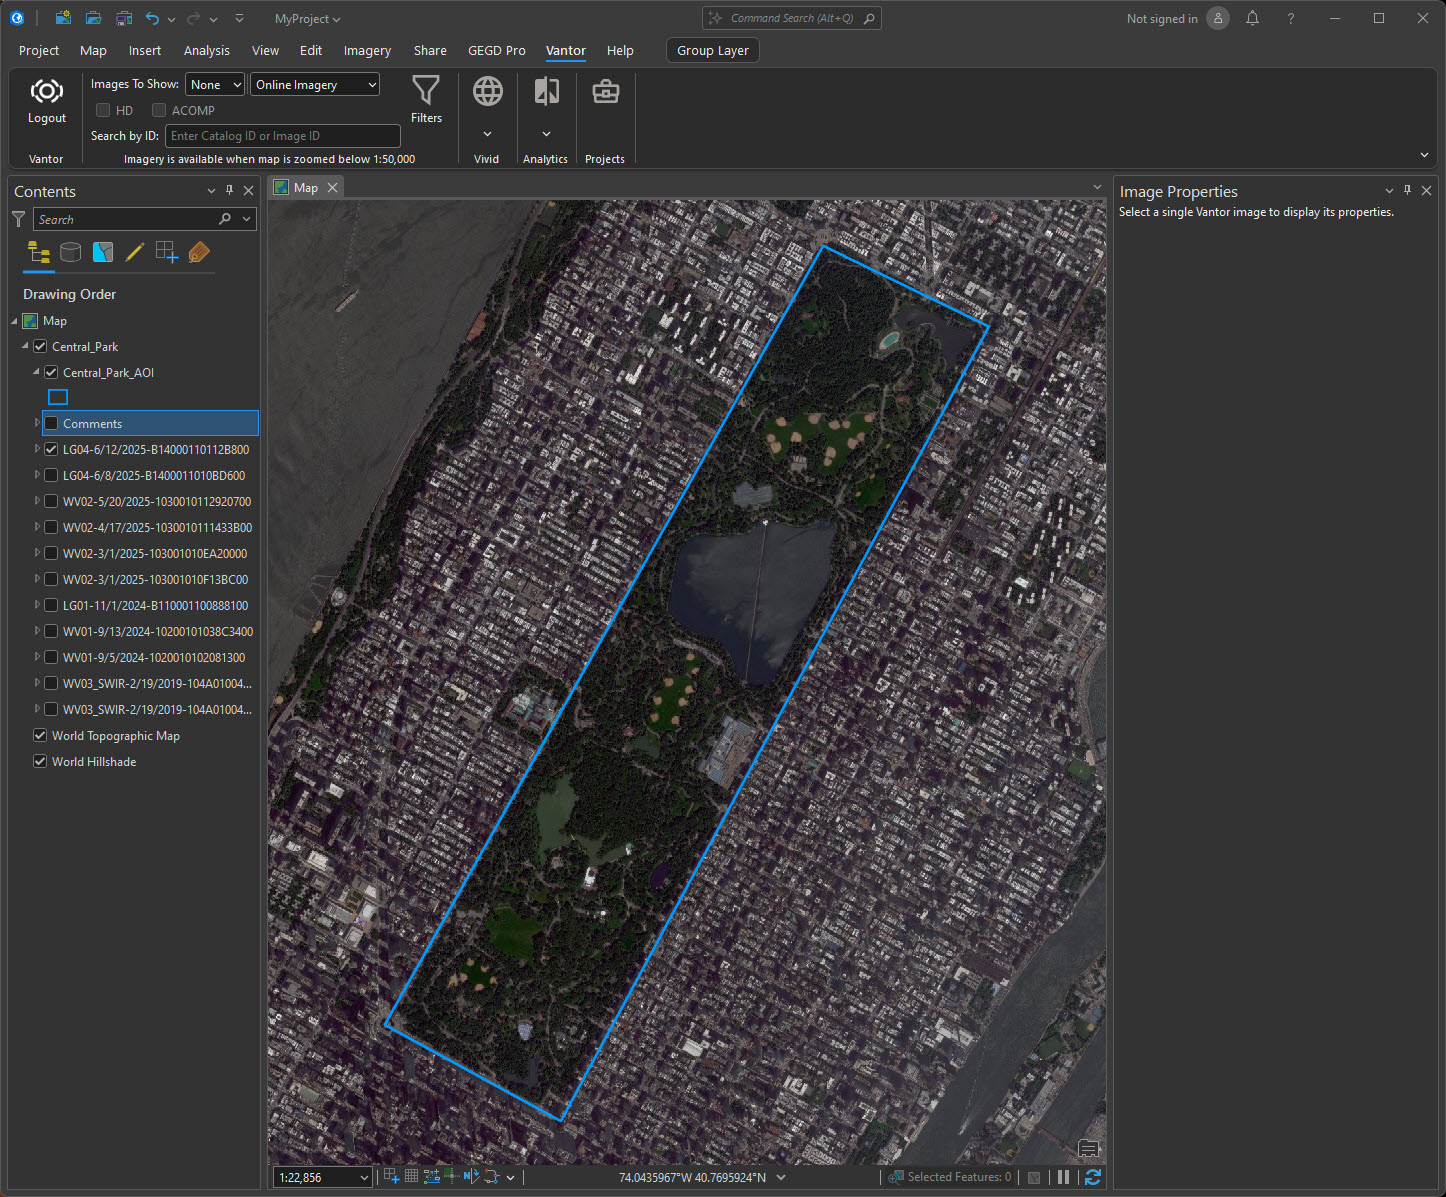The width and height of the screenshot is (1446, 1197).
Task: Click the Vantor Logout icon
Action: click(x=46, y=93)
